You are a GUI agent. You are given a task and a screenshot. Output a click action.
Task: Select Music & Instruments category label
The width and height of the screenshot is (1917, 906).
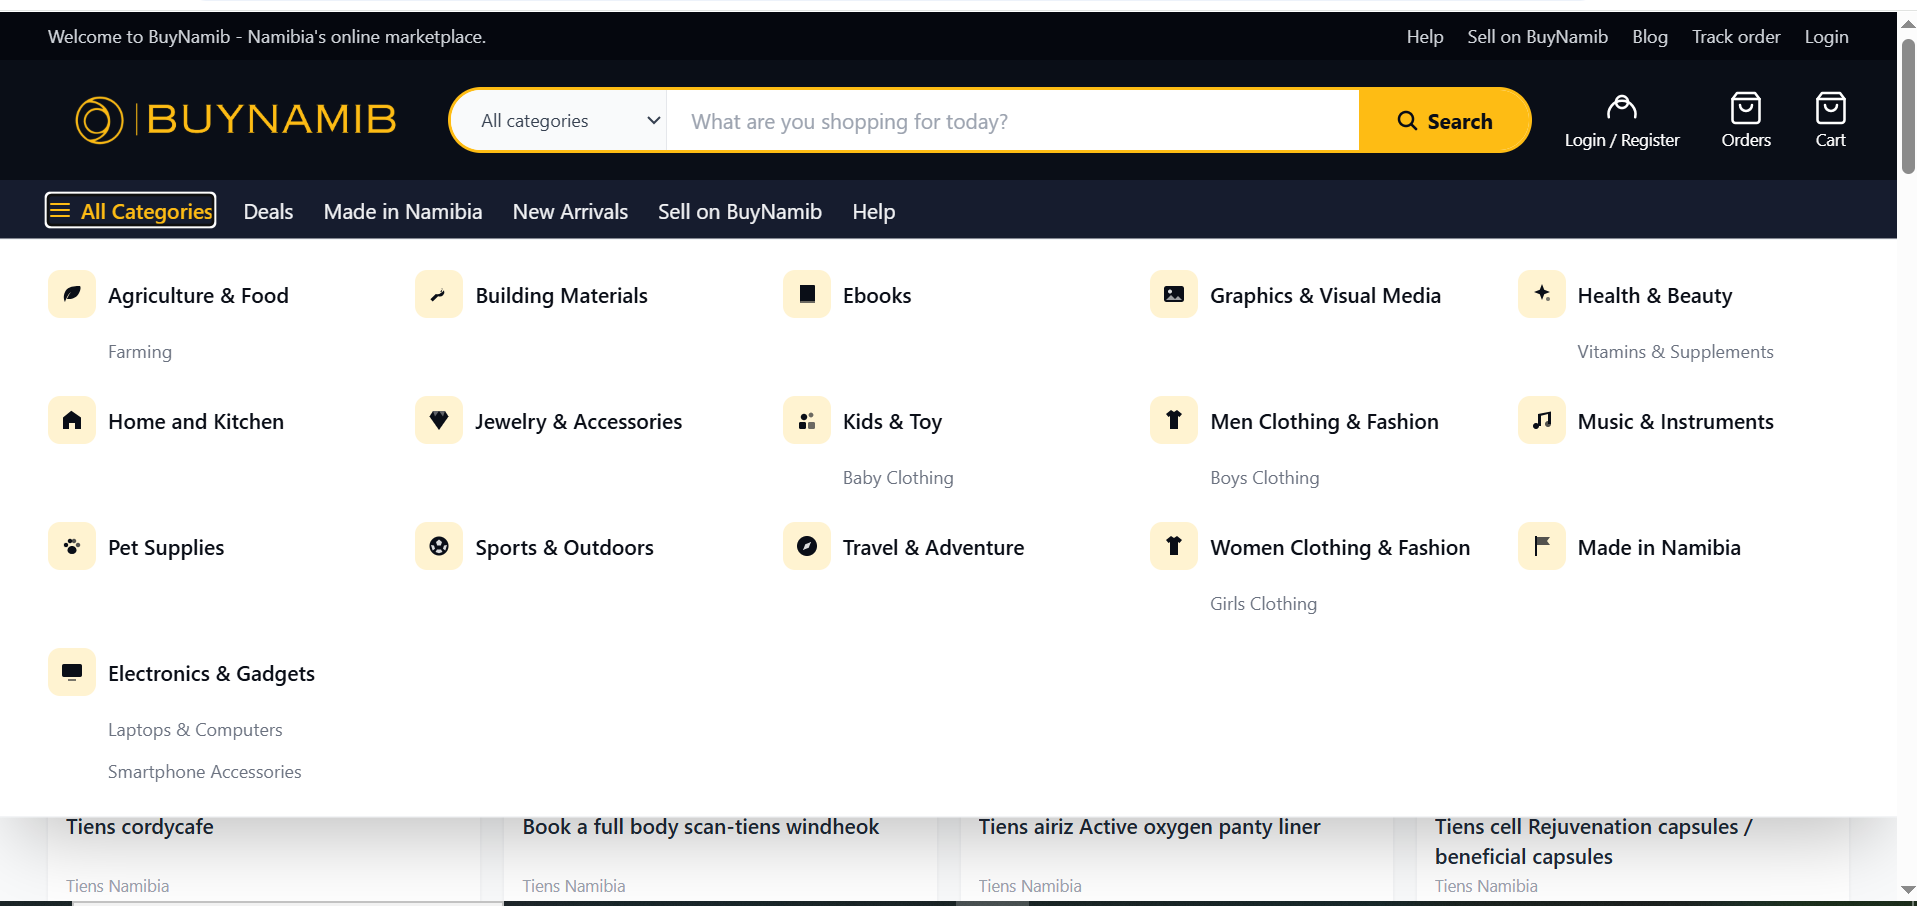coord(1675,422)
